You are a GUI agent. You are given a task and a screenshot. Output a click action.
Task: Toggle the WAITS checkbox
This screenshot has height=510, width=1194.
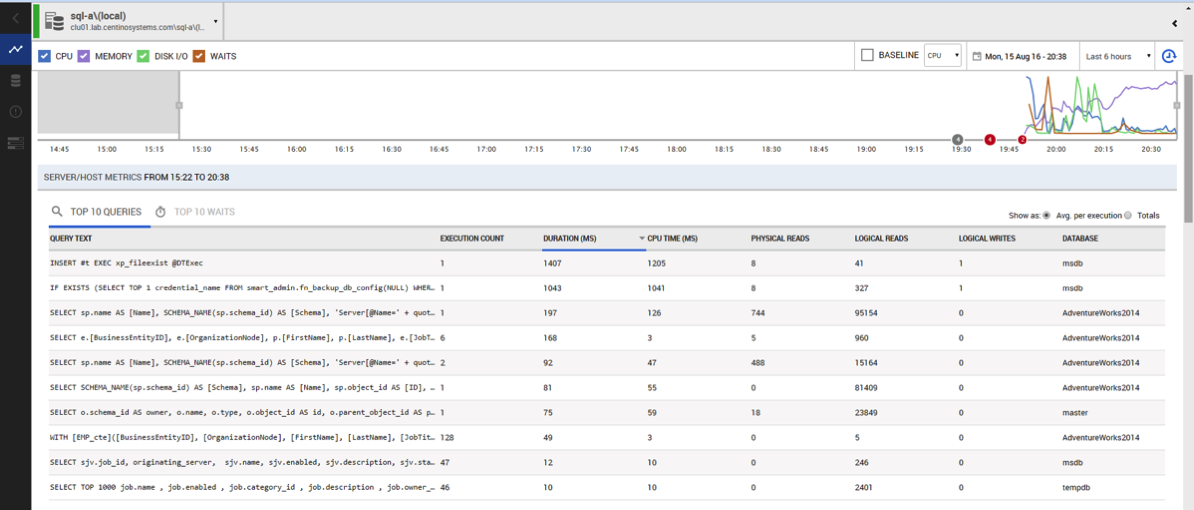pyautogui.click(x=199, y=56)
